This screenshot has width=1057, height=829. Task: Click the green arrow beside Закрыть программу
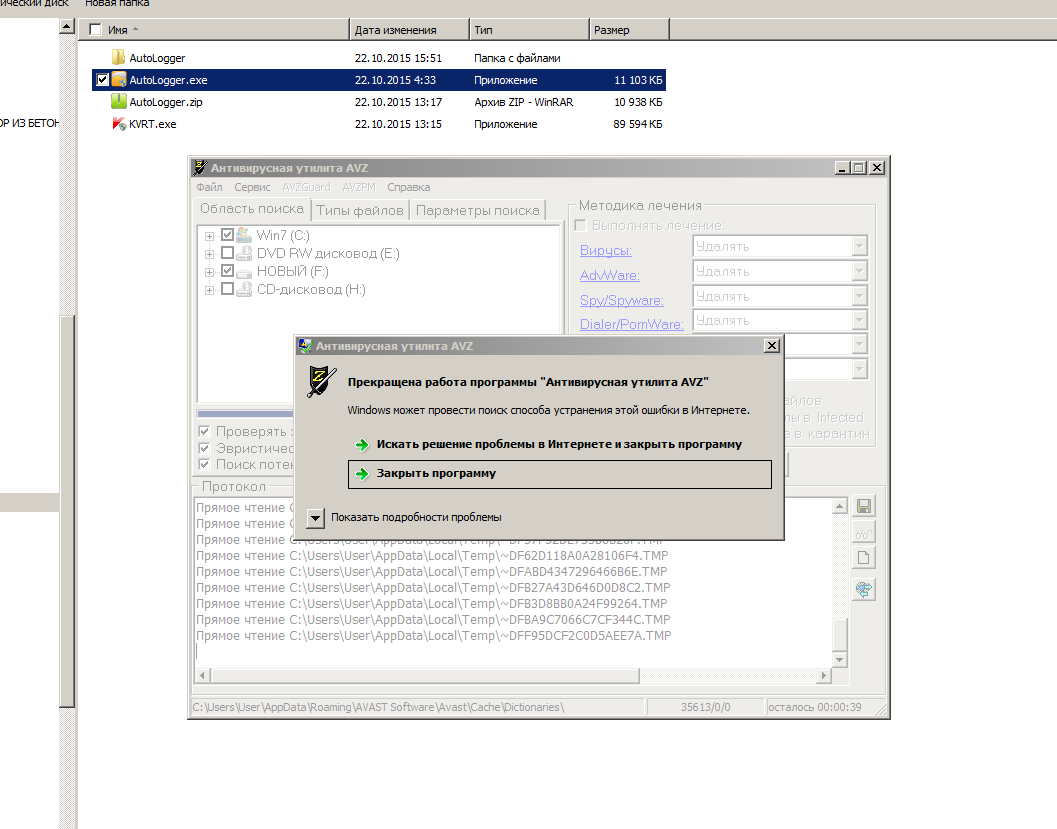pyautogui.click(x=362, y=474)
